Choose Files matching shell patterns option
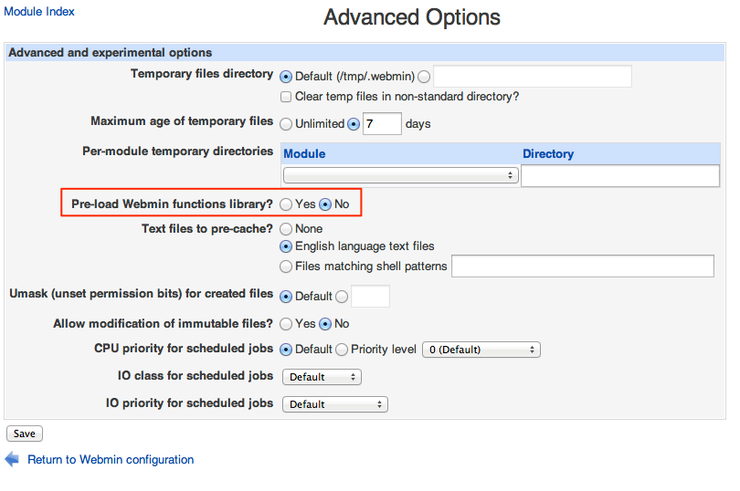The image size is (740, 491). point(286,267)
